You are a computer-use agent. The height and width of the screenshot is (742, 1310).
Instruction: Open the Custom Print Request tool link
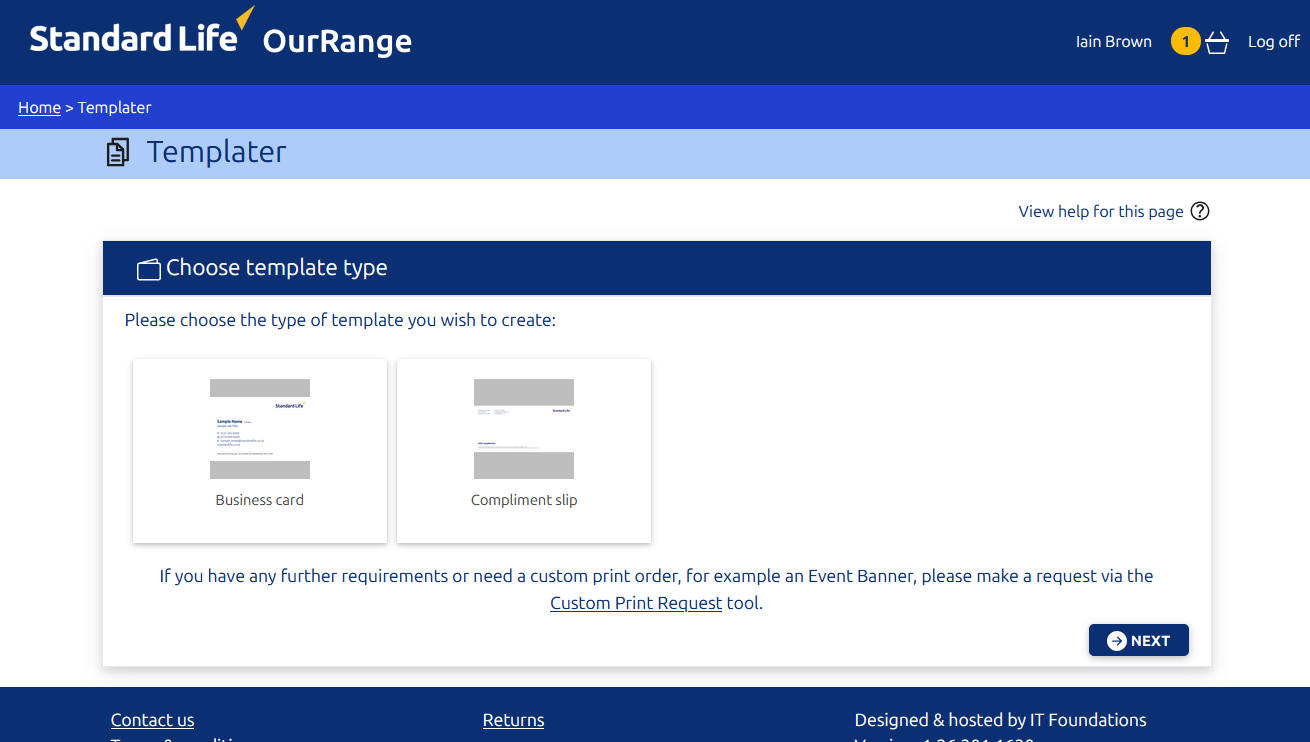pyautogui.click(x=636, y=603)
